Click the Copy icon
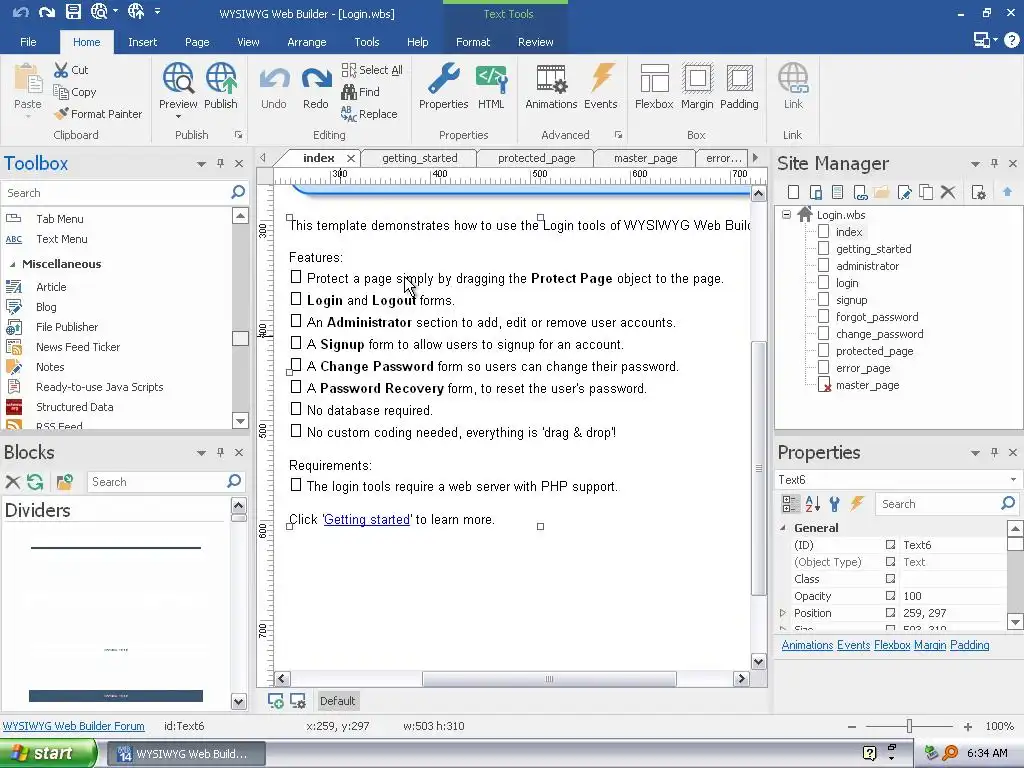The image size is (1024, 768). [61, 92]
